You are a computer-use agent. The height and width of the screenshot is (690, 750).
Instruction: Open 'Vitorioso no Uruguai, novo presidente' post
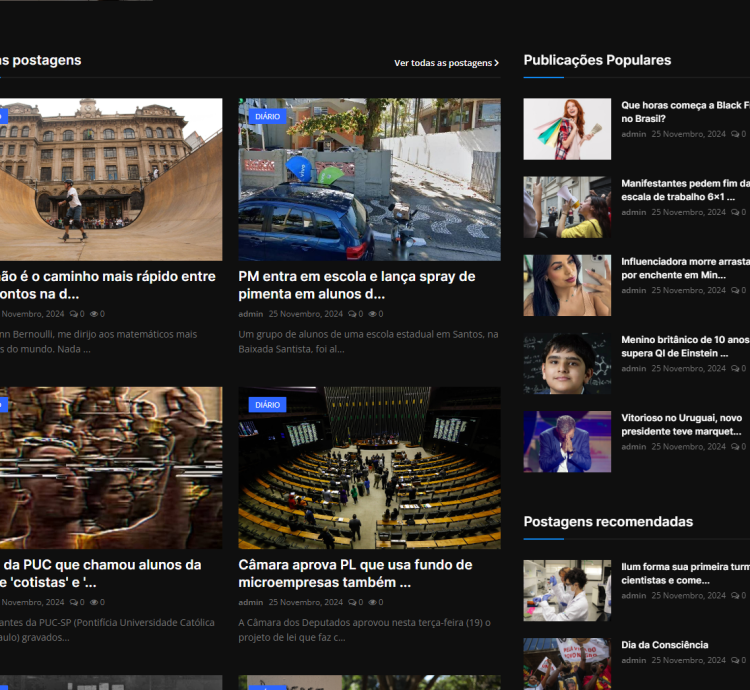coord(682,425)
